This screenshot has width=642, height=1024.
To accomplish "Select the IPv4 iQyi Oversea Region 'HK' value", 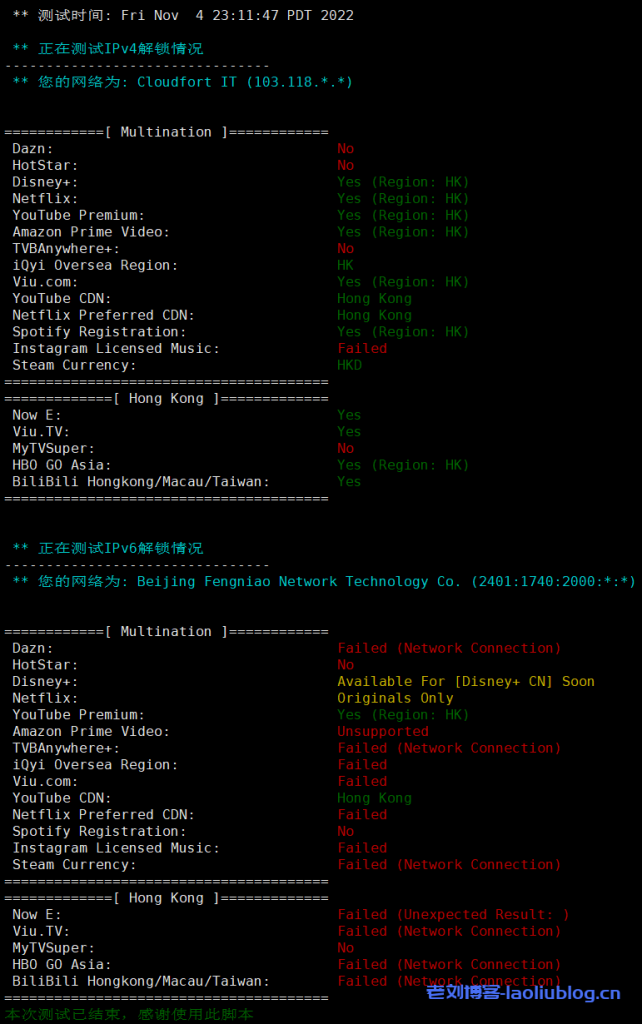I will pyautogui.click(x=345, y=265).
